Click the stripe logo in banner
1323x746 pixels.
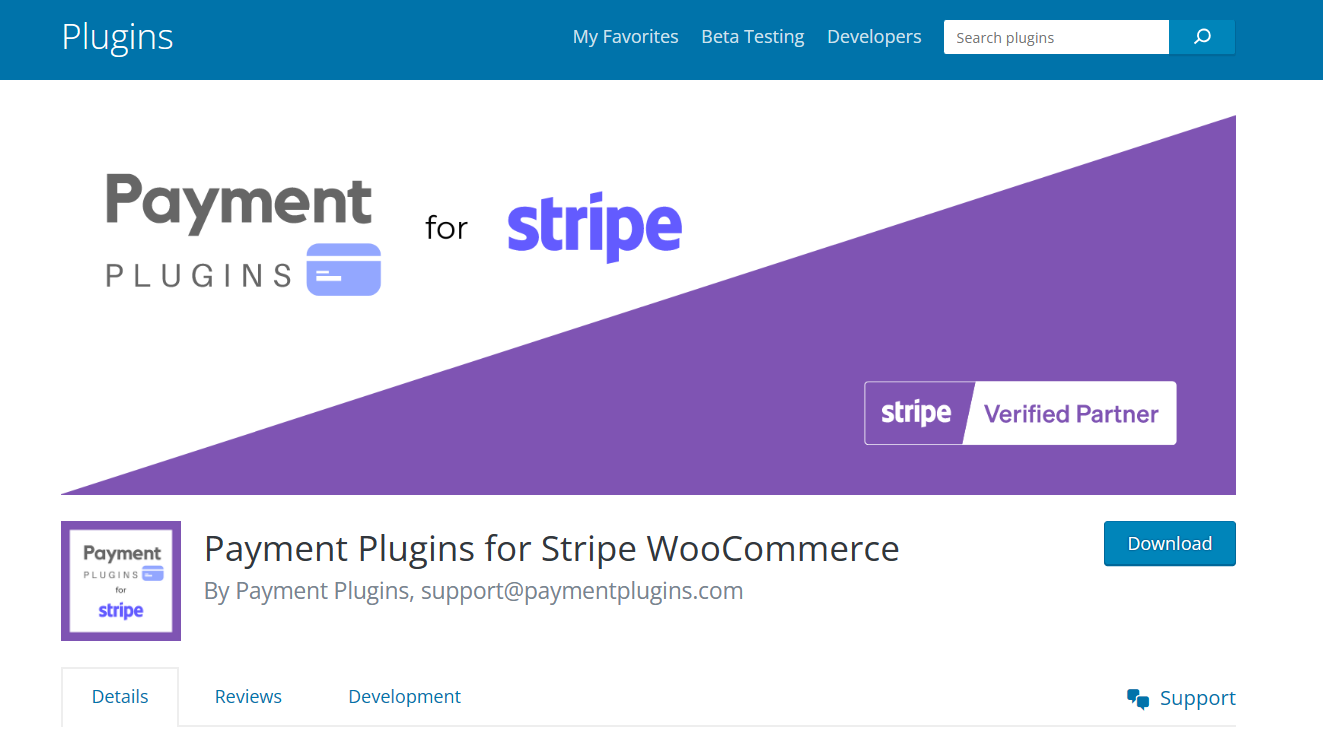(x=594, y=227)
